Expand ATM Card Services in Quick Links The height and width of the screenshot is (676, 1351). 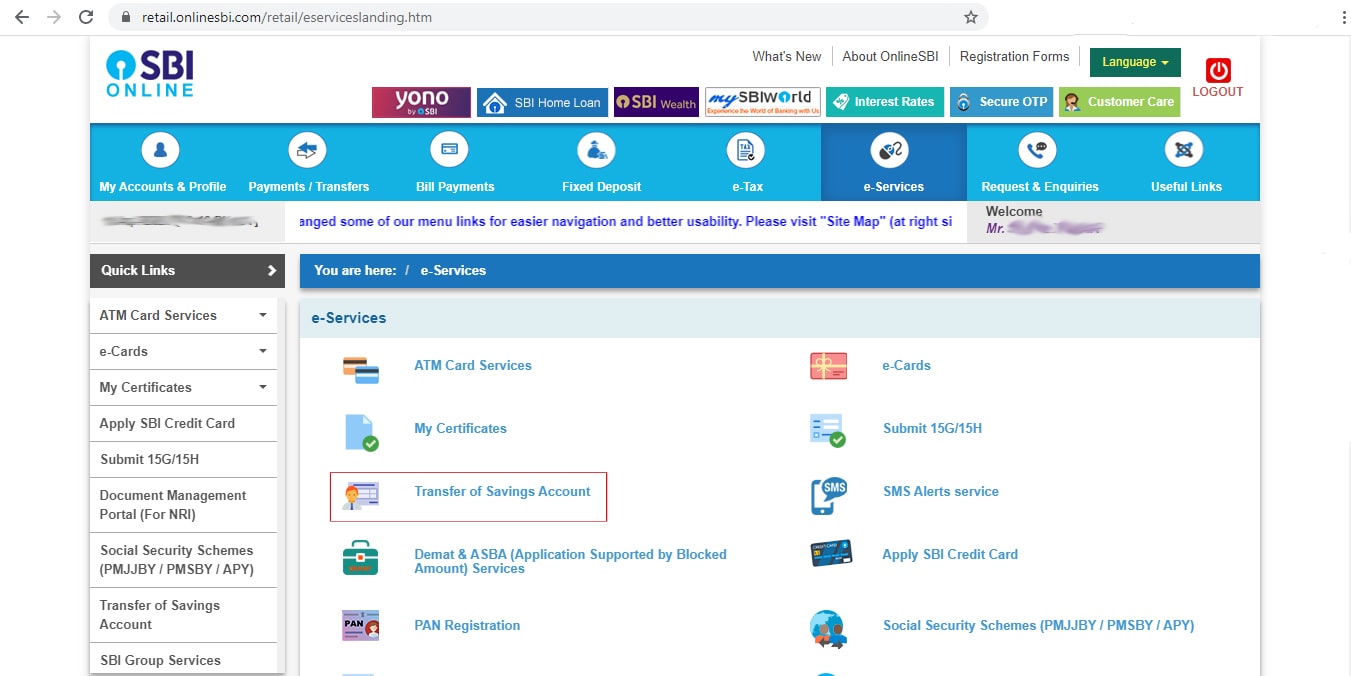pyautogui.click(x=263, y=315)
